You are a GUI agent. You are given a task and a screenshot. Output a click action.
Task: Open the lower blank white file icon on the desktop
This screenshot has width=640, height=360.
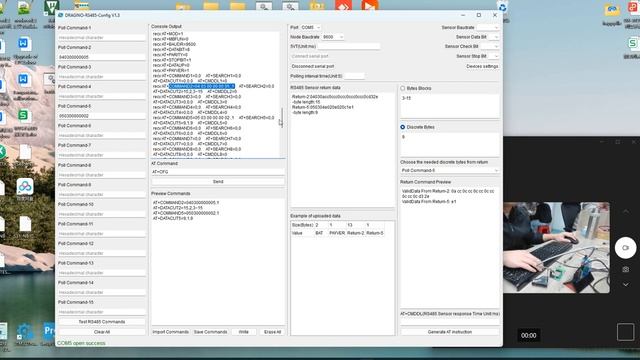point(25,224)
